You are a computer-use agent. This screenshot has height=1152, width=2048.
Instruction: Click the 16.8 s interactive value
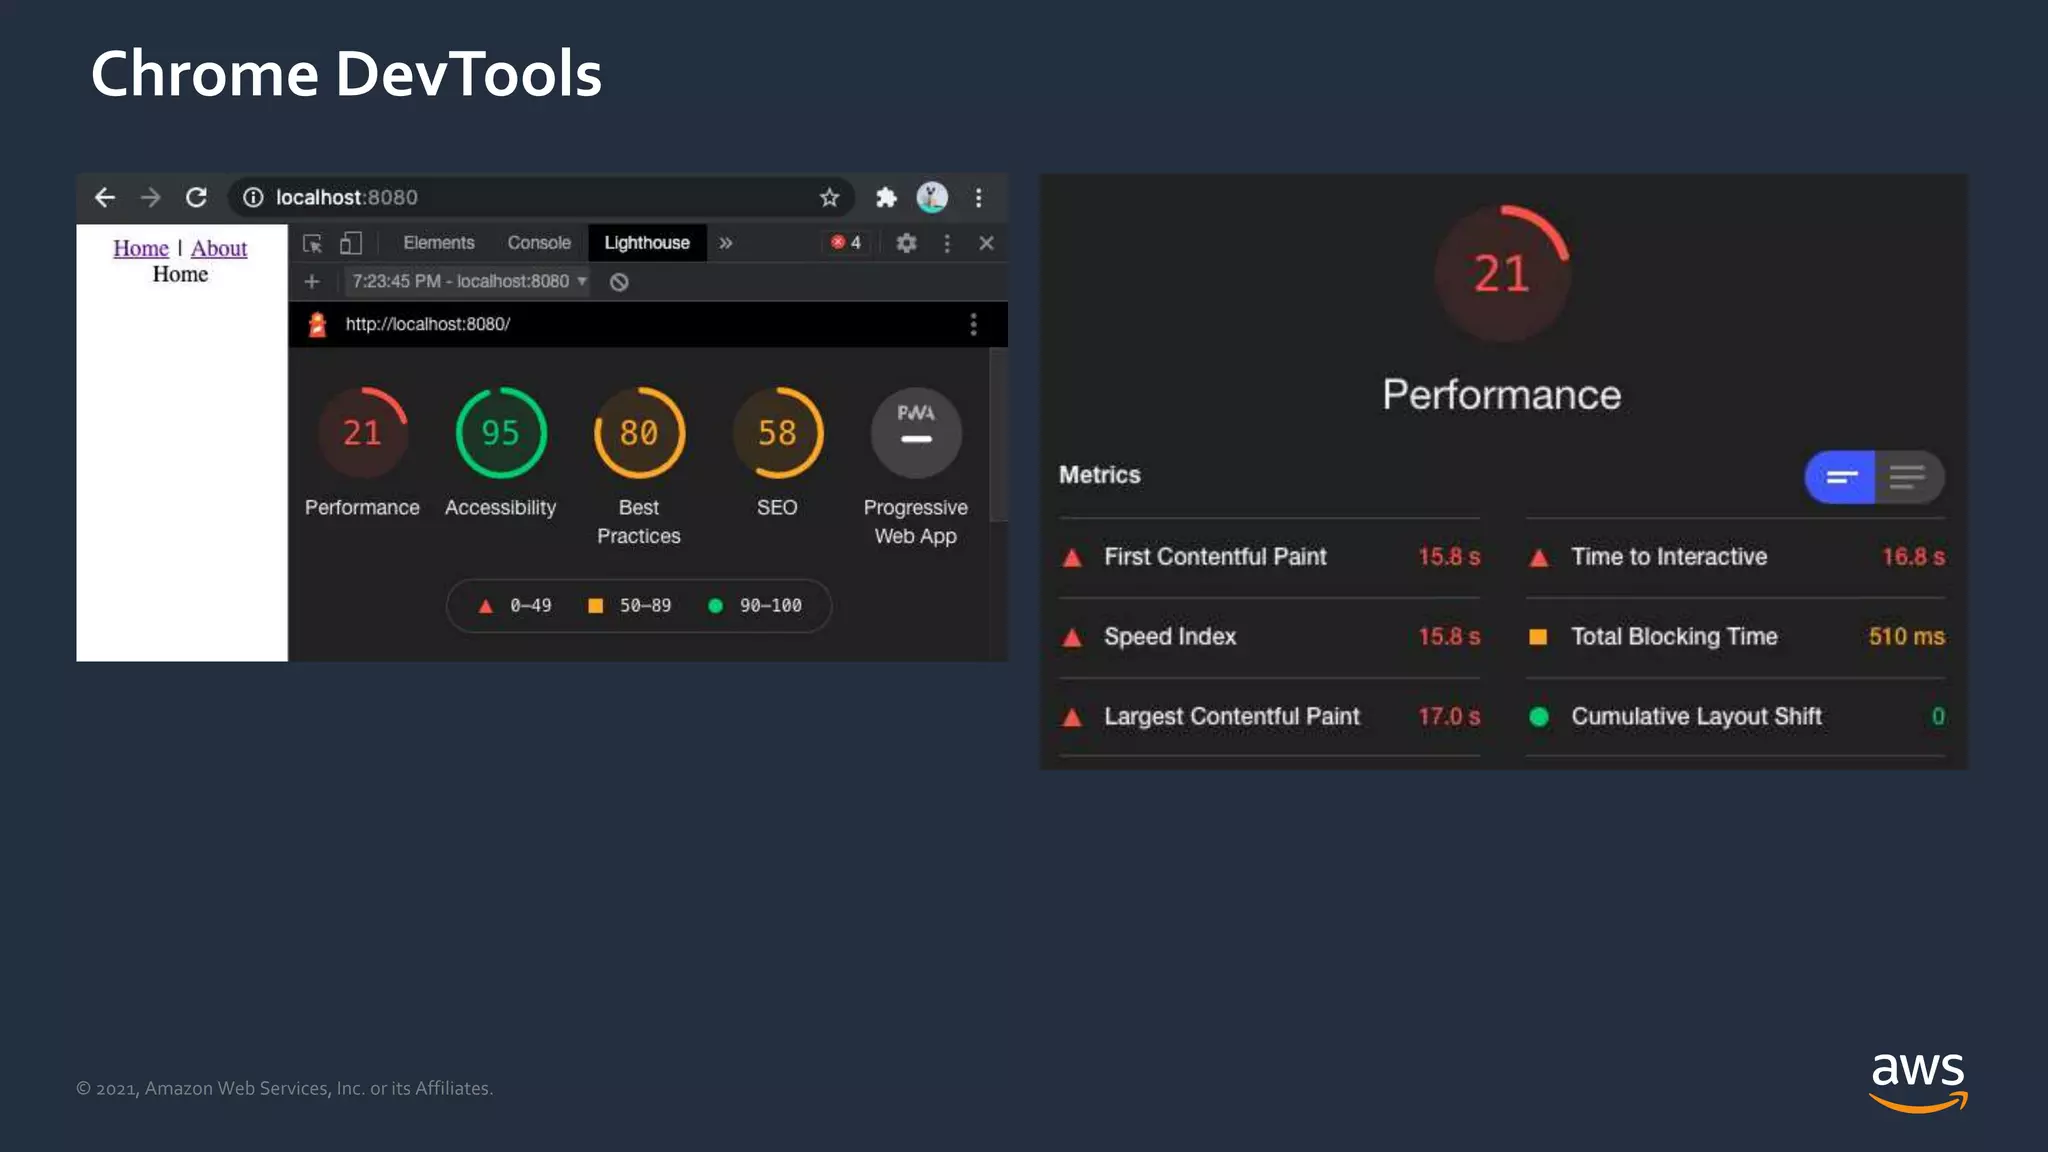(x=1914, y=557)
